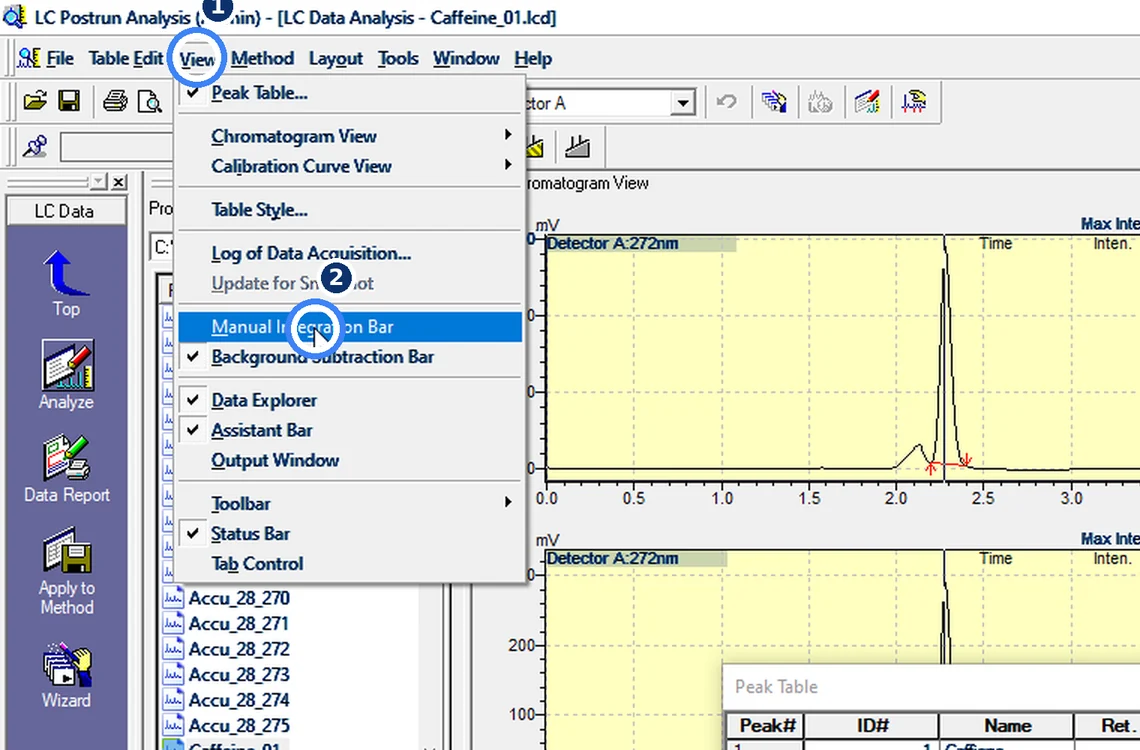Select file Accu_28_274
This screenshot has width=1140, height=750.
click(238, 700)
